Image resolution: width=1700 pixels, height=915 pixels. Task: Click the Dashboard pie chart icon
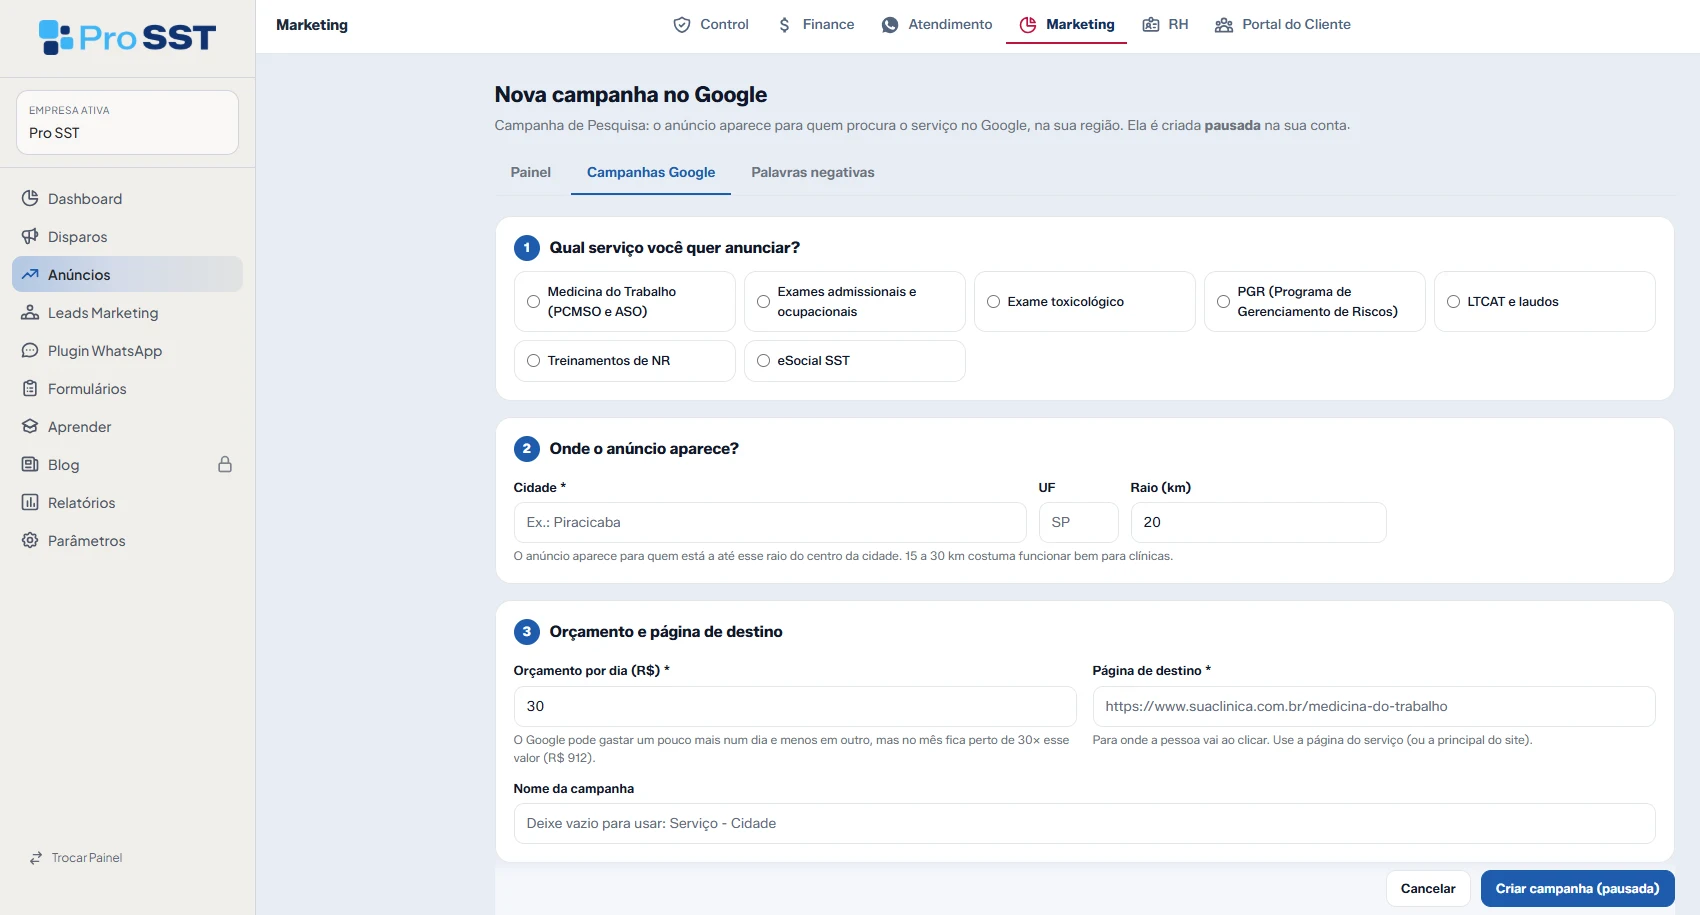point(30,198)
